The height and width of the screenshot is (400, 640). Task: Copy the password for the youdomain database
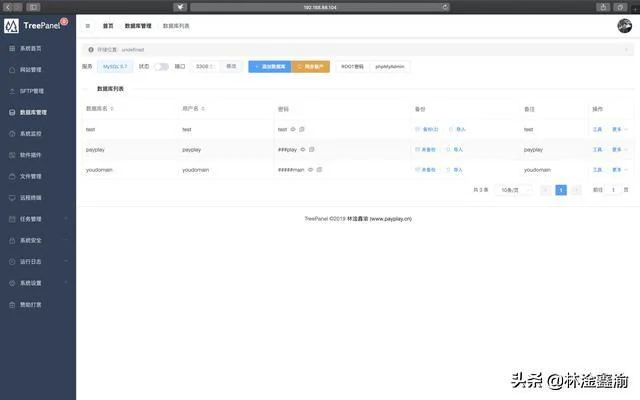click(x=320, y=170)
